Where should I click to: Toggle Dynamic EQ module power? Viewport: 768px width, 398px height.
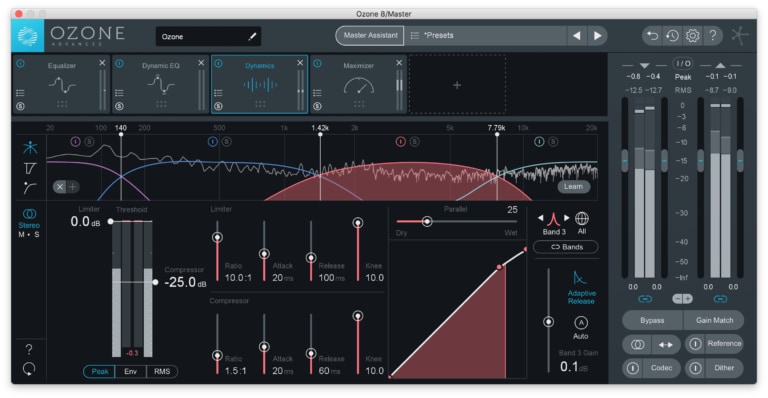[x=119, y=63]
